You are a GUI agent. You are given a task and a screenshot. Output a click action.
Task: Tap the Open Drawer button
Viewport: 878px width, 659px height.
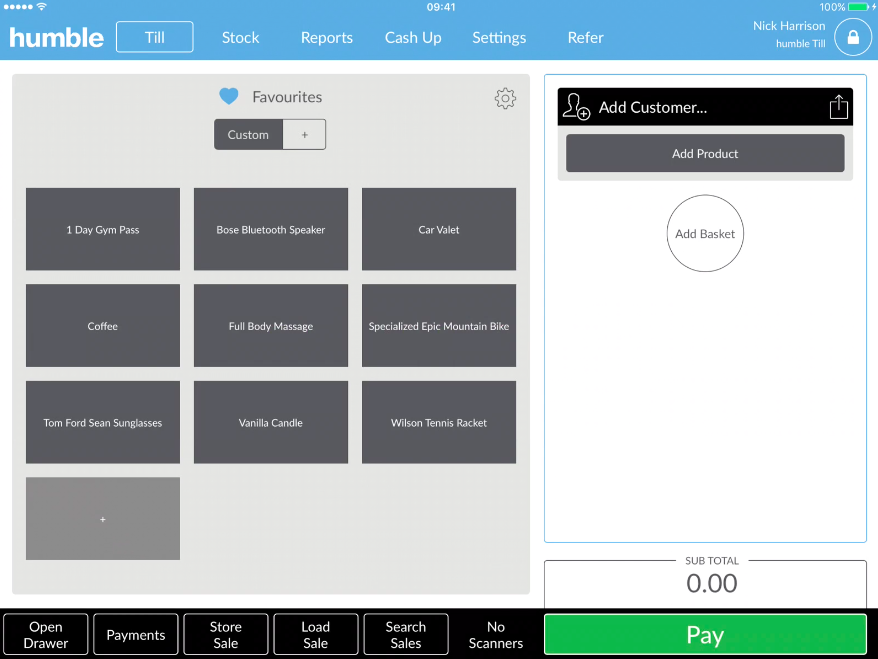tap(46, 634)
